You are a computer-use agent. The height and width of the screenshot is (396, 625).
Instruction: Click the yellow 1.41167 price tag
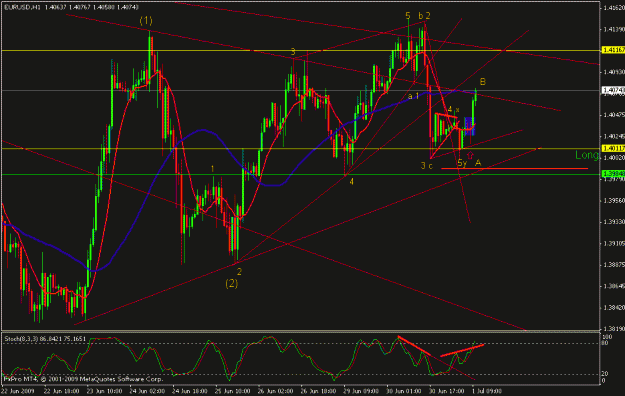pyautogui.click(x=613, y=50)
